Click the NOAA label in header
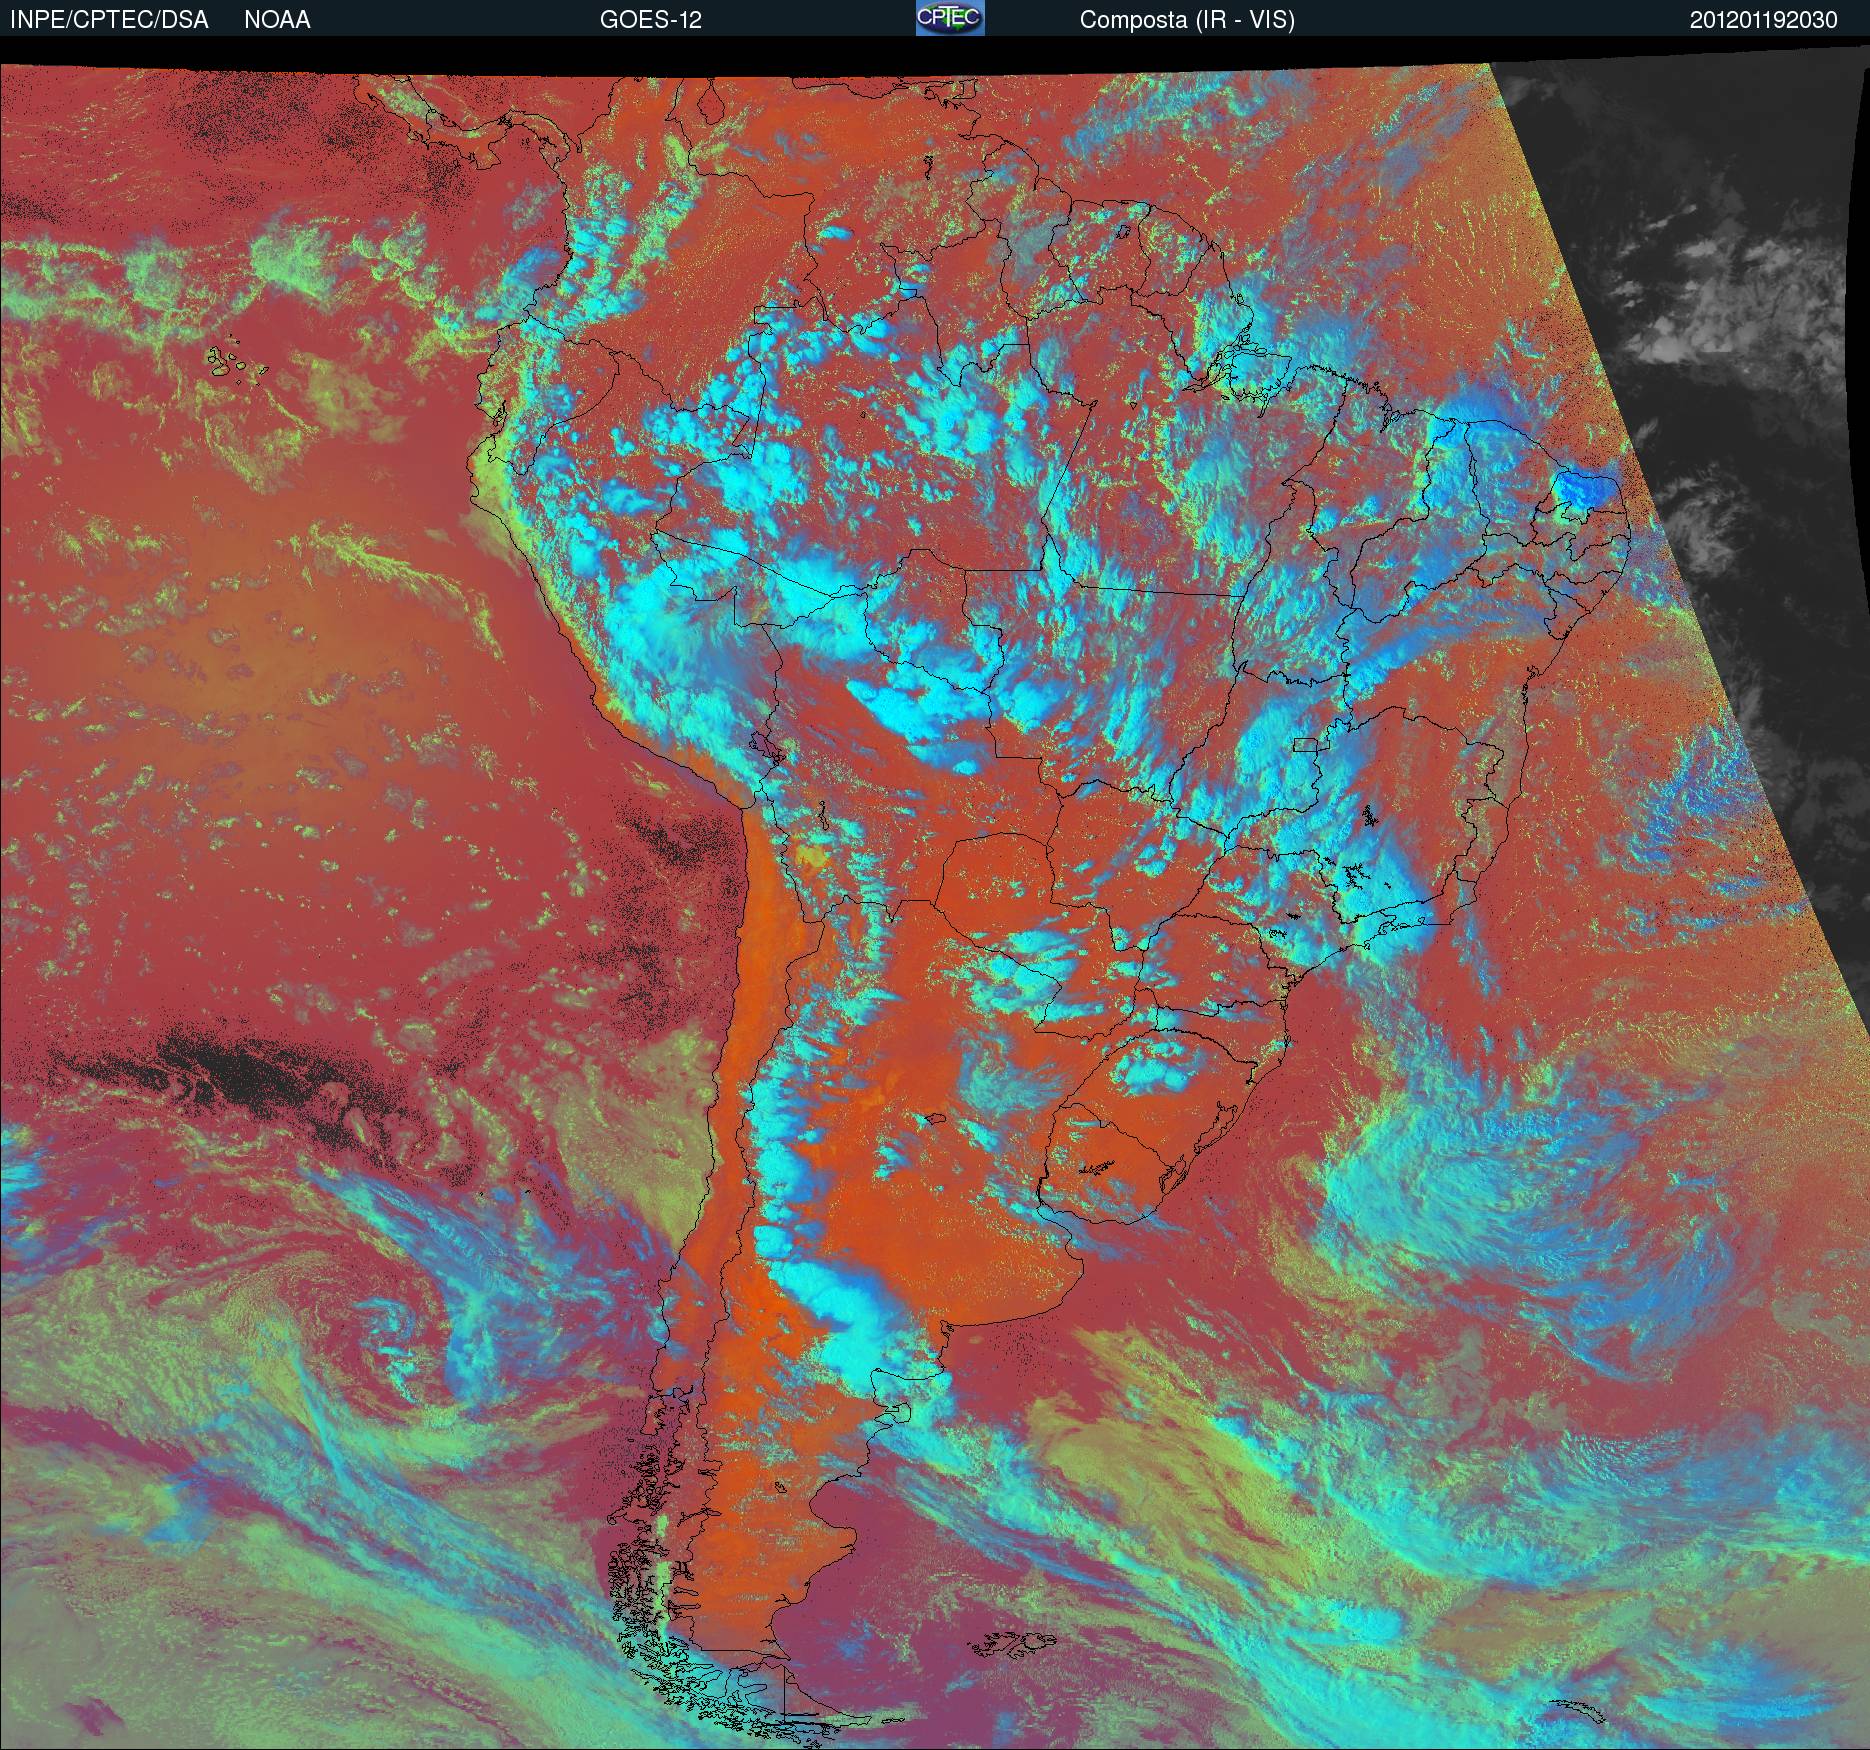Screen dimensions: 1870x1750 pos(277,20)
